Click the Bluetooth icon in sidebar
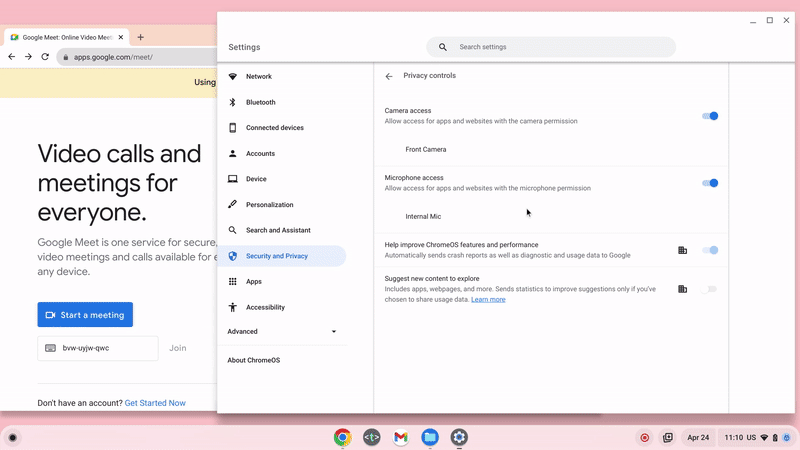 tap(233, 102)
